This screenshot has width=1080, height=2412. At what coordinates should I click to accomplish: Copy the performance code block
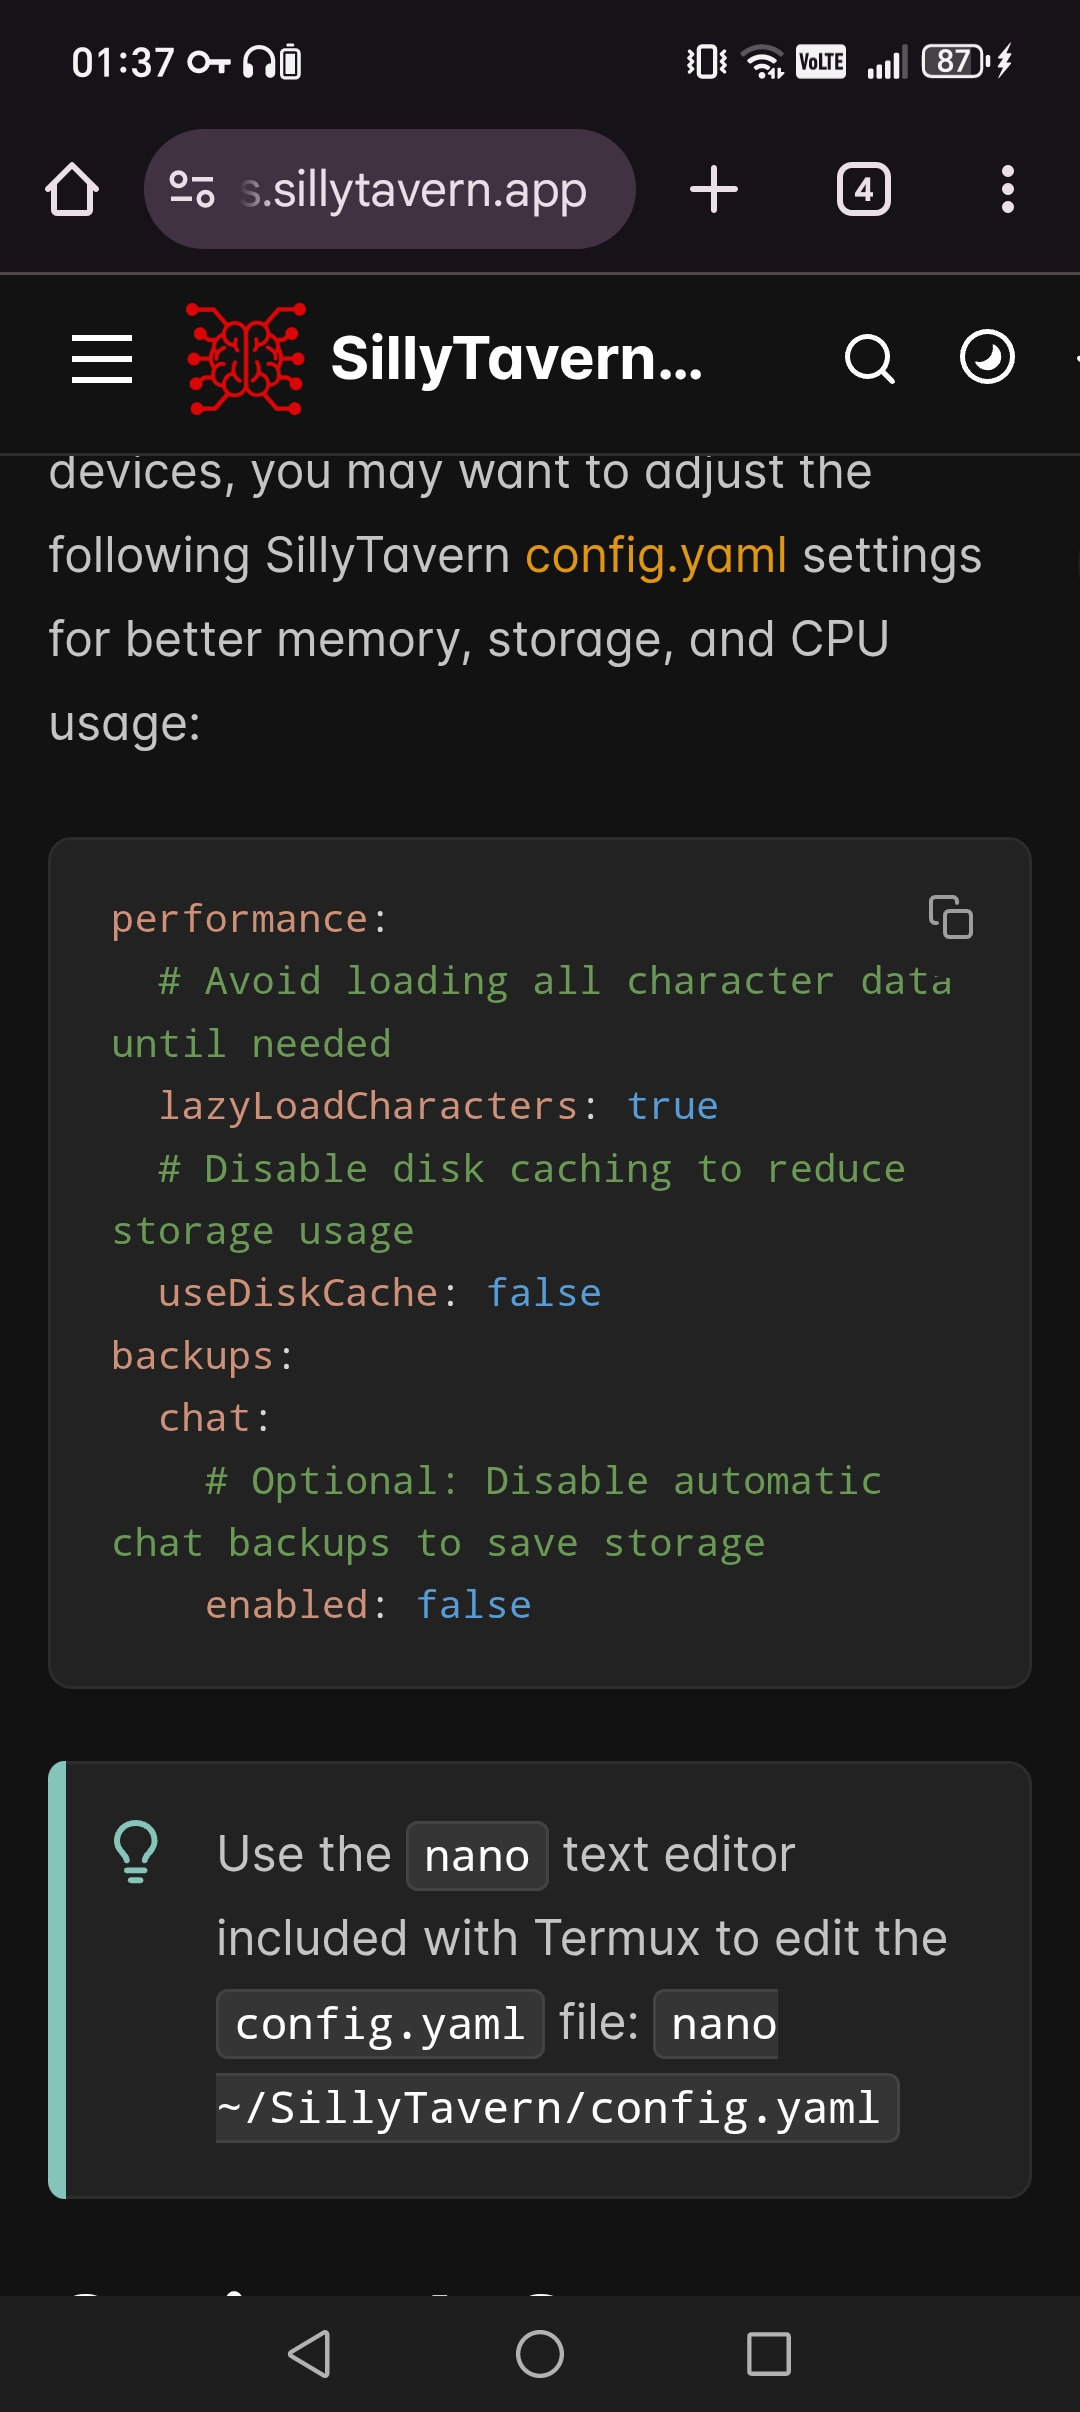pyautogui.click(x=951, y=917)
